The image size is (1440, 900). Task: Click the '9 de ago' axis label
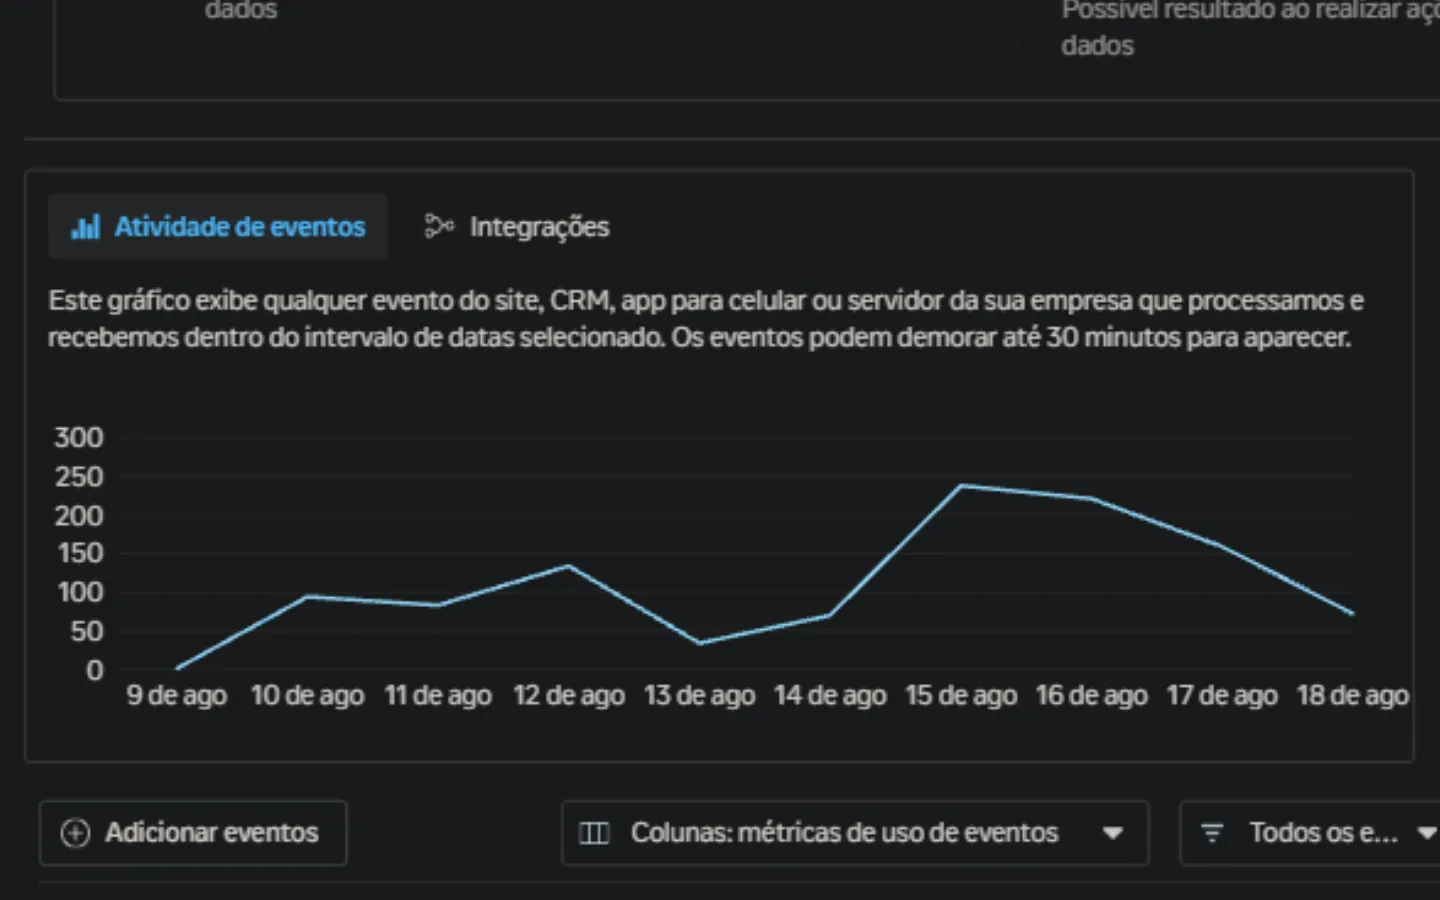pyautogui.click(x=177, y=696)
